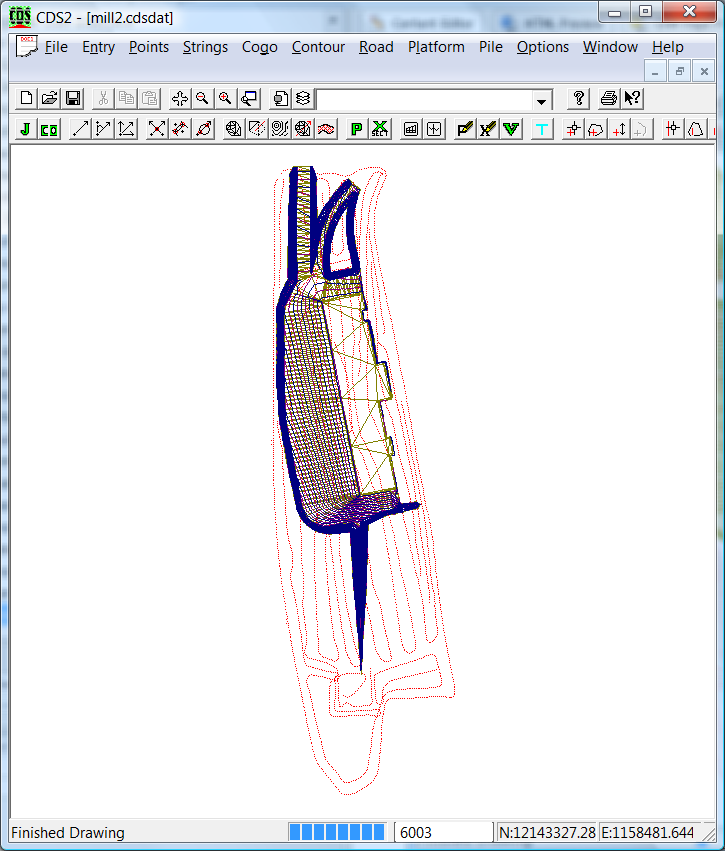Click the green V toolbar icon
The image size is (725, 851).
pyautogui.click(x=511, y=129)
